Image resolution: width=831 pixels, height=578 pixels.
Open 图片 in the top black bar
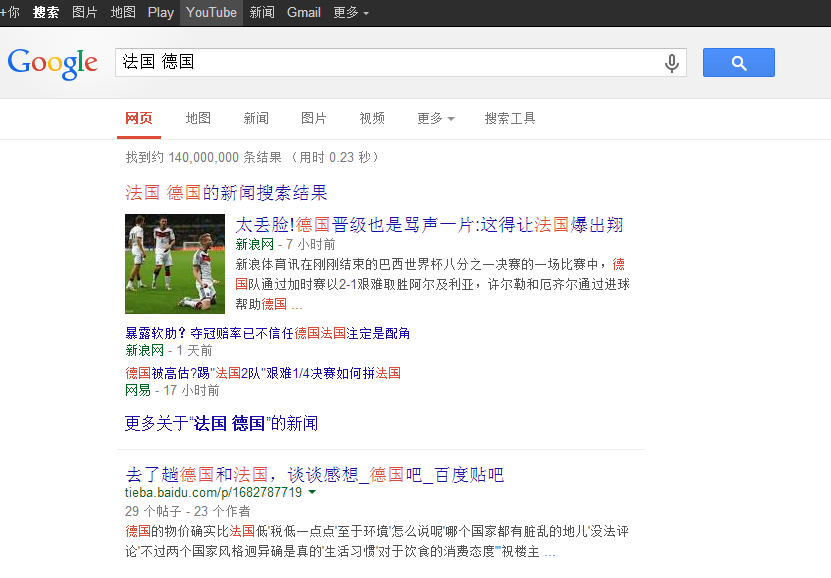[x=85, y=12]
